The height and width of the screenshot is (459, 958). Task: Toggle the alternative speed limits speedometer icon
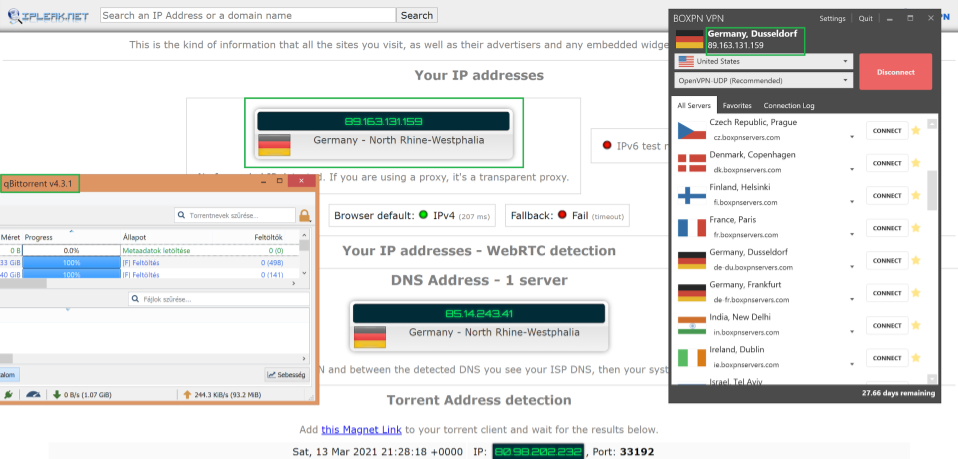coord(34,395)
